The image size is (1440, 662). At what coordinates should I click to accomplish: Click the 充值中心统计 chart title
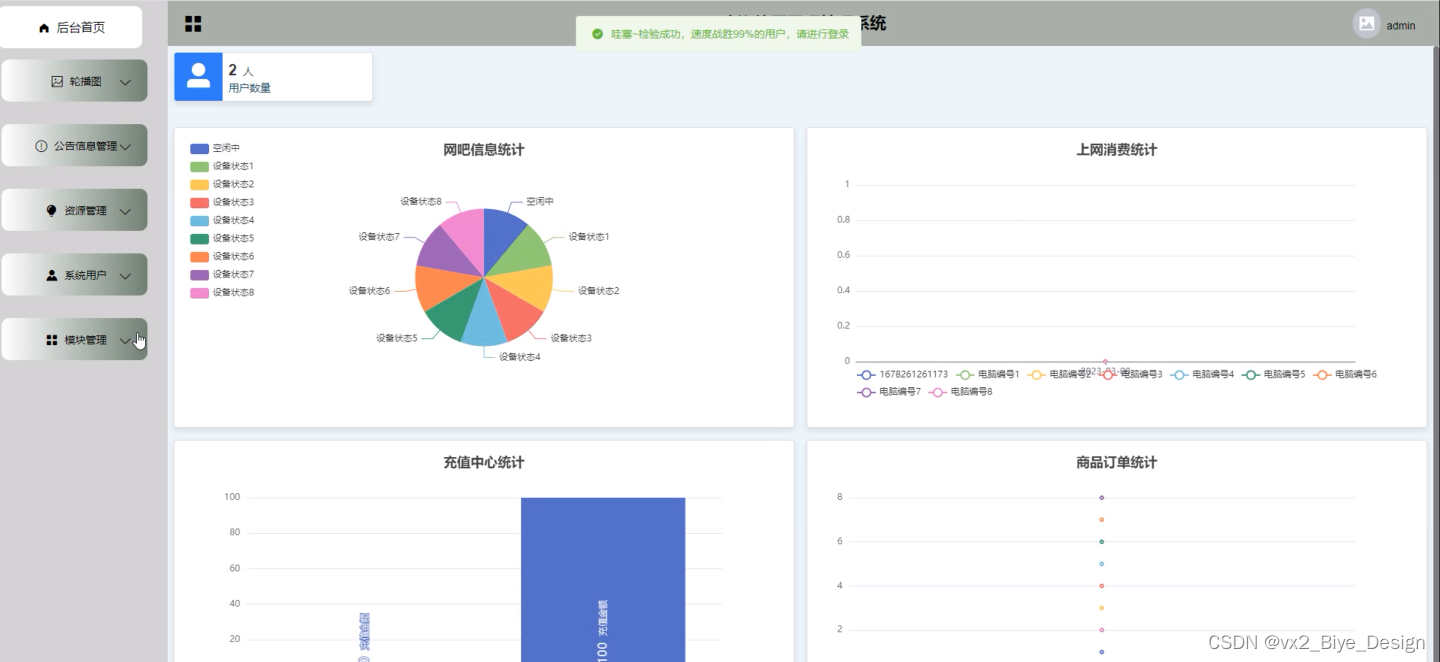click(483, 463)
